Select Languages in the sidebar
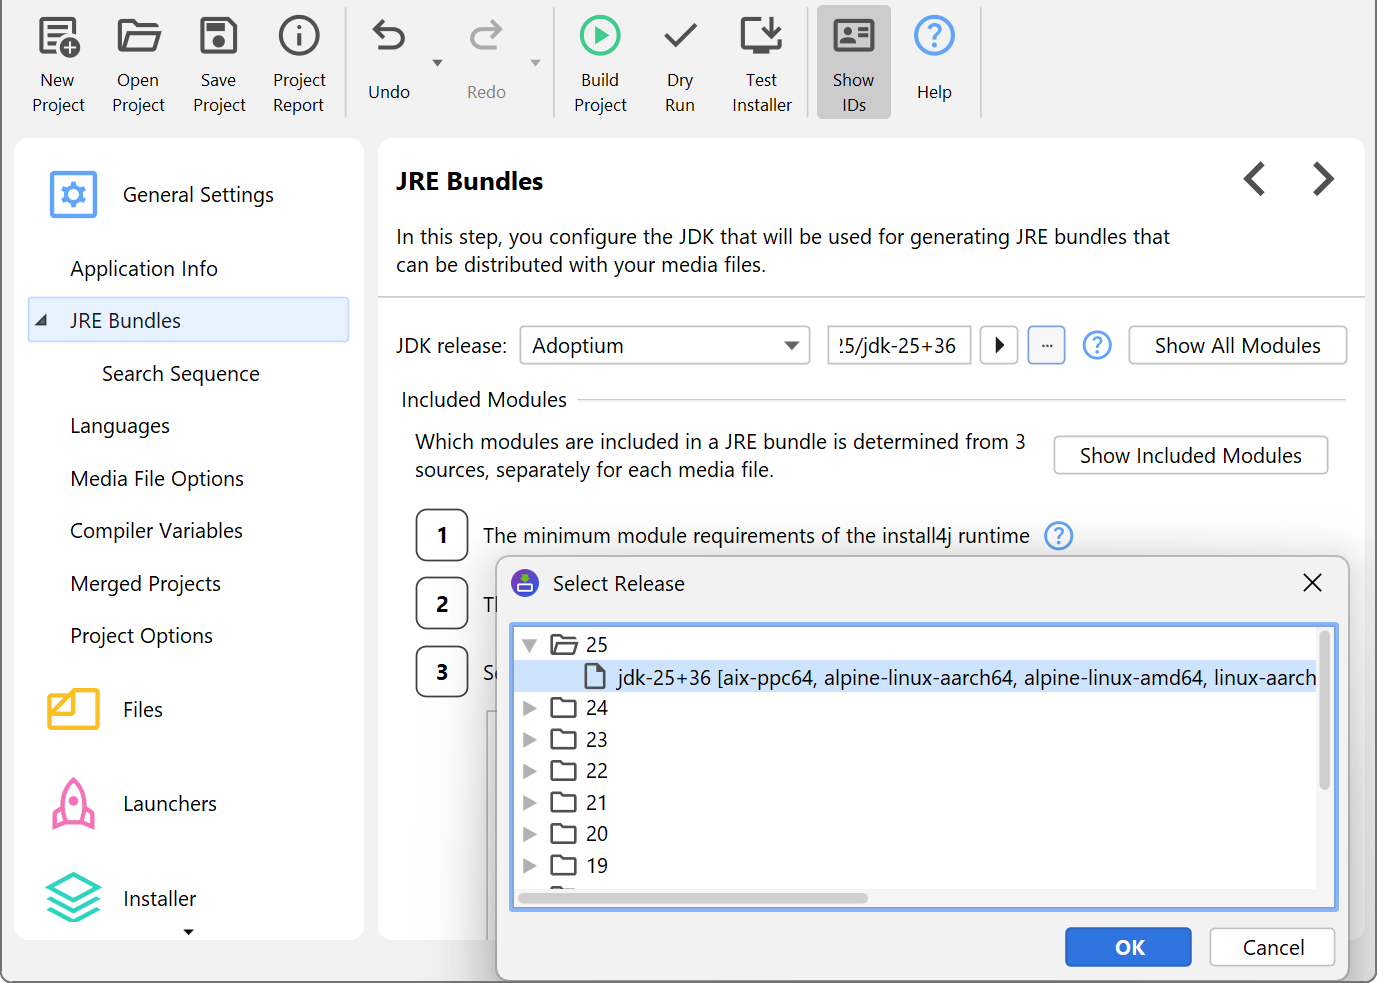Image resolution: width=1377 pixels, height=983 pixels. point(120,426)
